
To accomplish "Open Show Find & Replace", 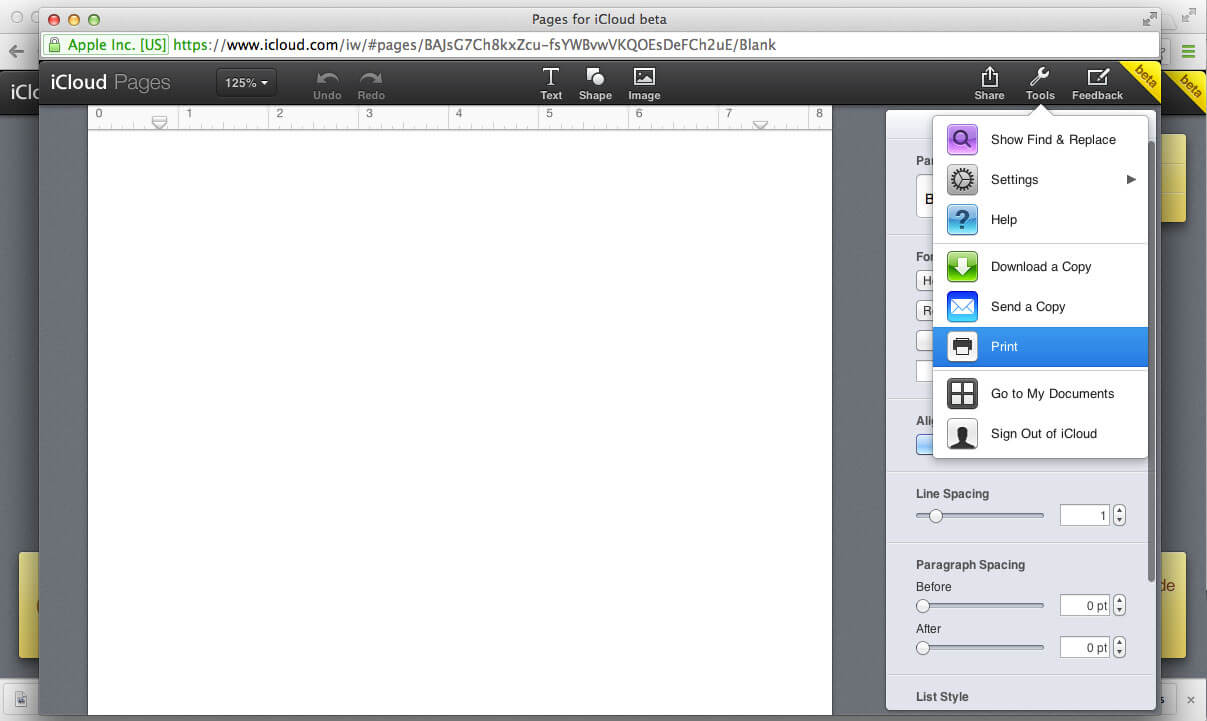I will pyautogui.click(x=1053, y=139).
